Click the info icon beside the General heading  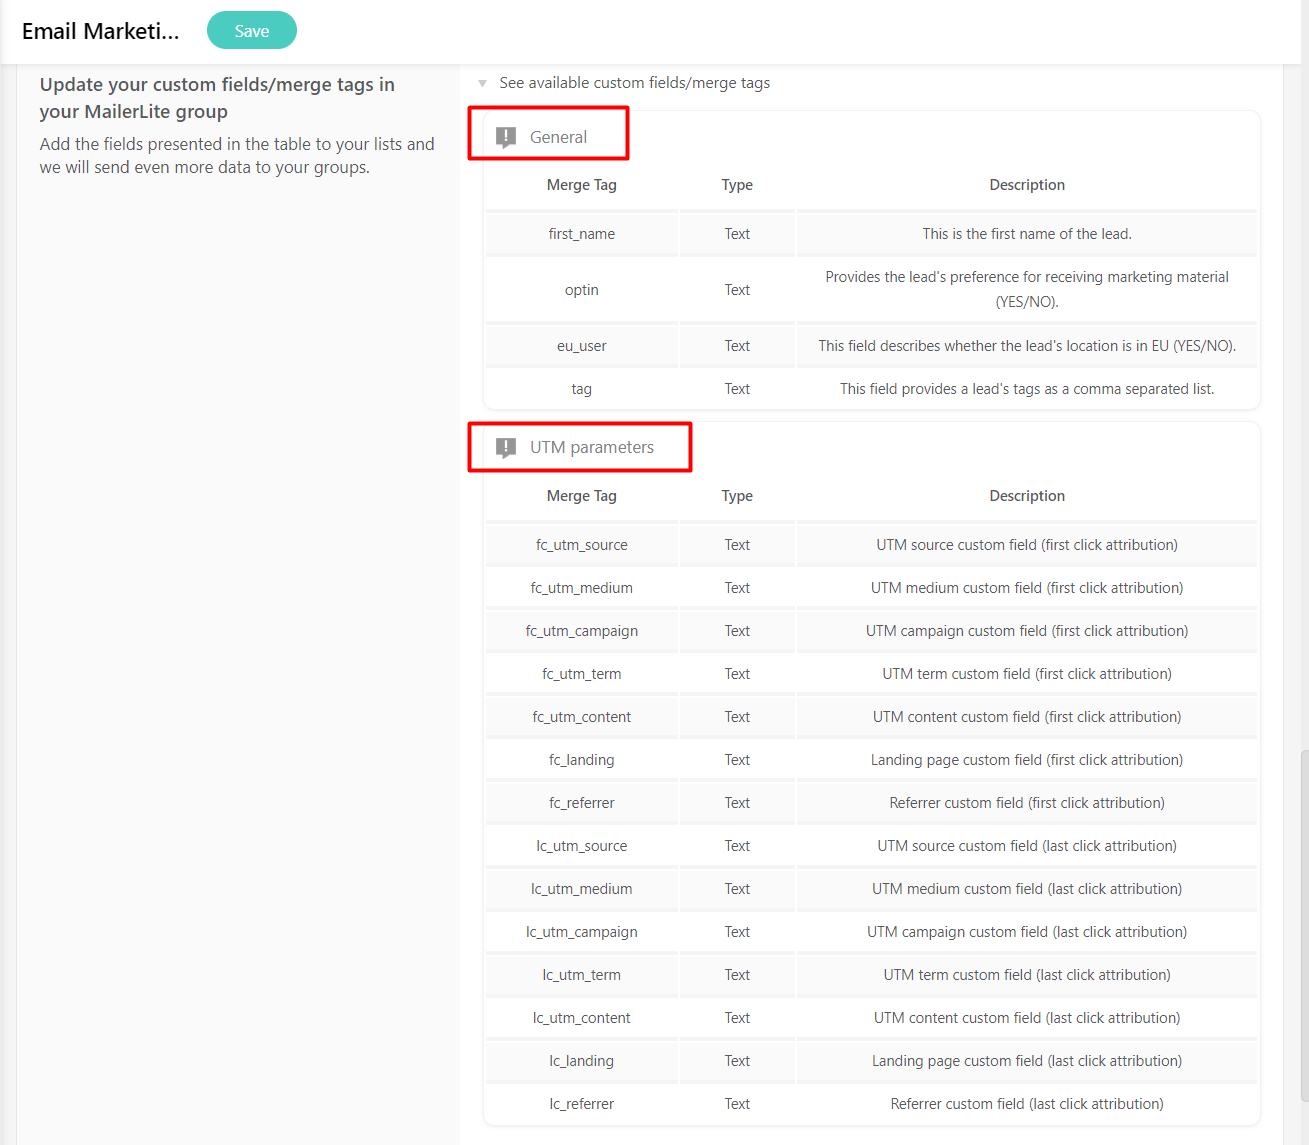505,137
